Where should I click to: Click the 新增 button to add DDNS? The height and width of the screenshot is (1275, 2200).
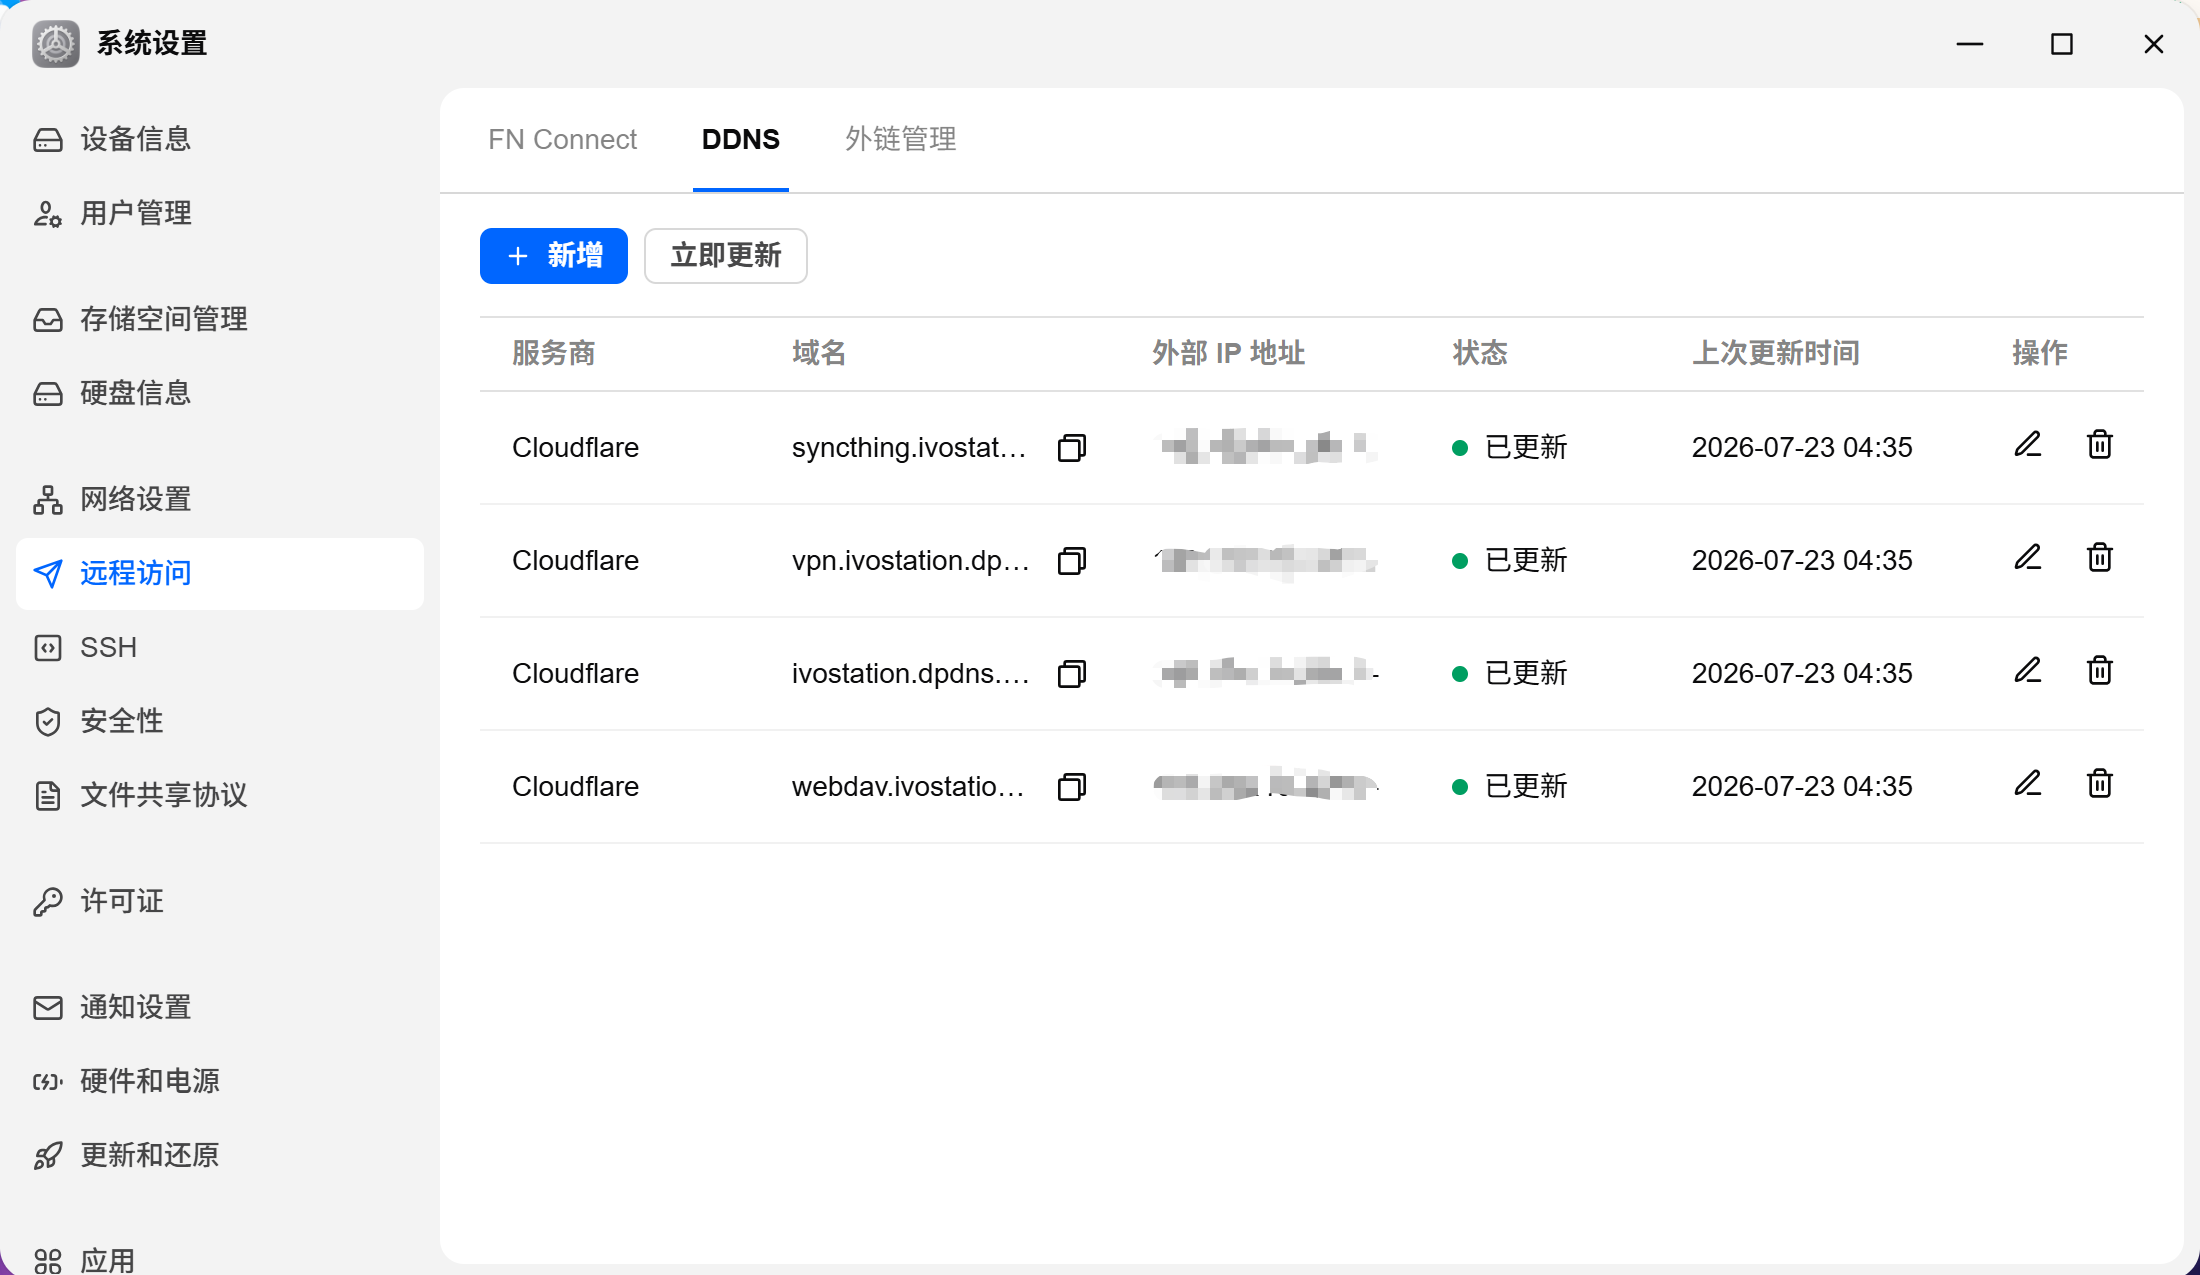[554, 256]
